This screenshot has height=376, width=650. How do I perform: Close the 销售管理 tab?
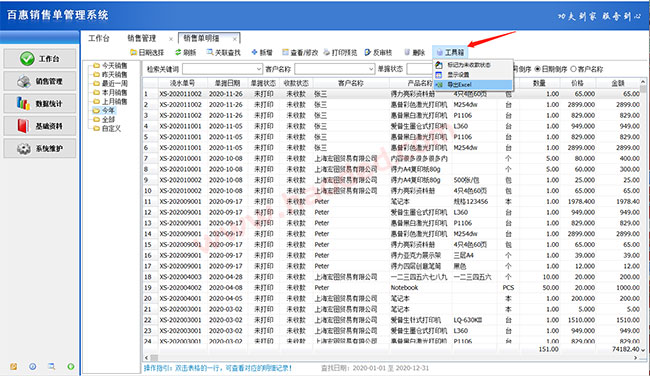point(171,39)
